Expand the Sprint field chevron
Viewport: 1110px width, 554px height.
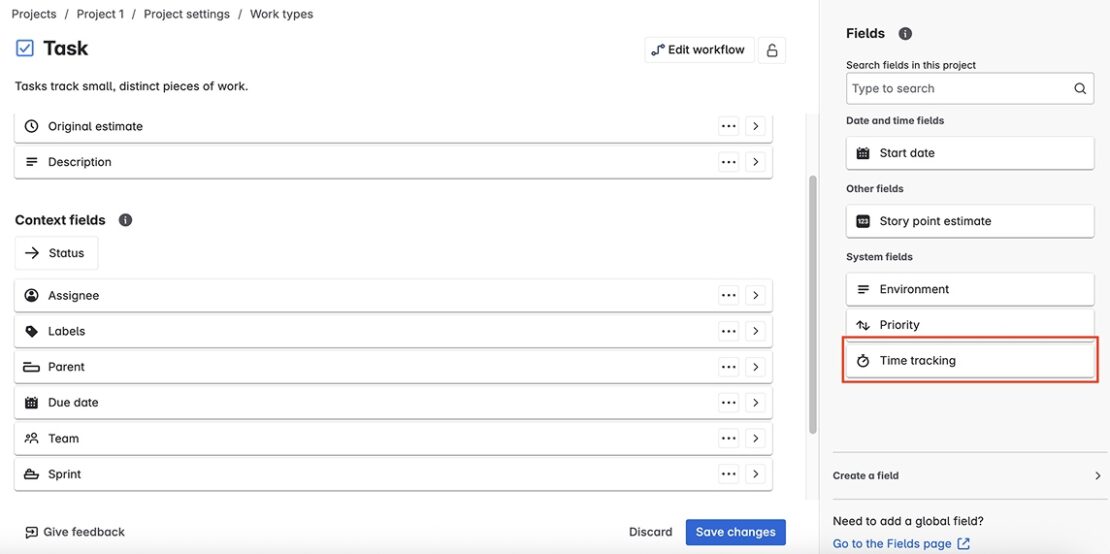(755, 474)
